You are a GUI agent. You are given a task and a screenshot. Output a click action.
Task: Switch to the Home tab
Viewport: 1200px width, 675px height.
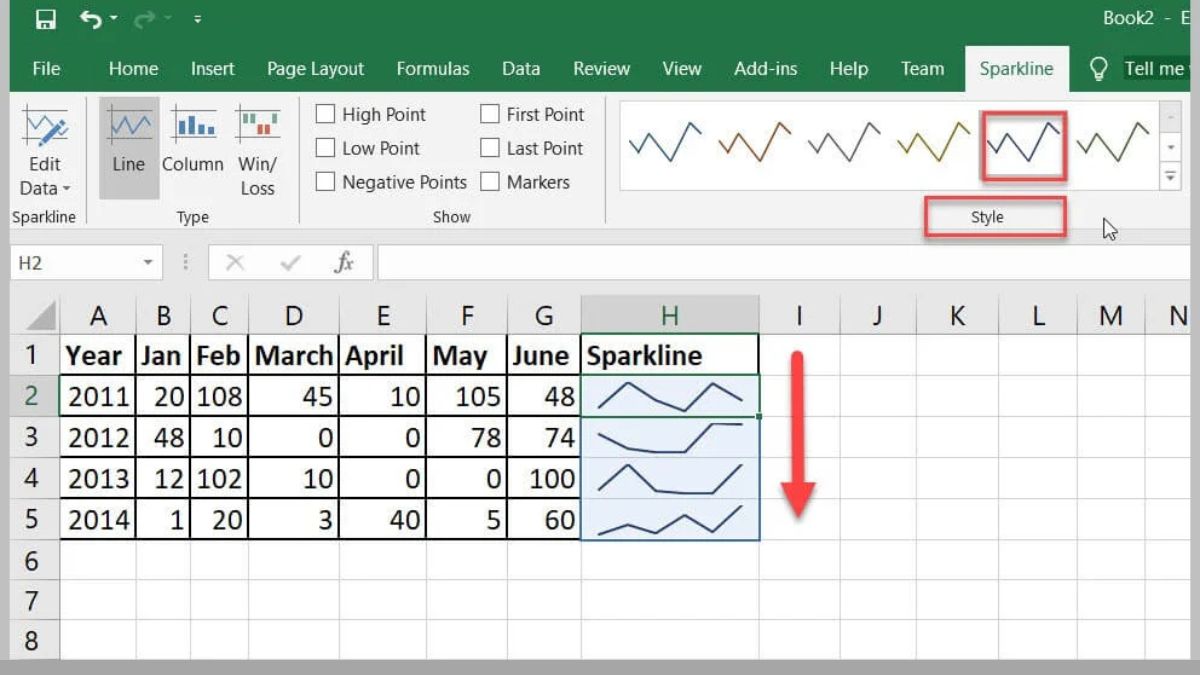click(133, 68)
